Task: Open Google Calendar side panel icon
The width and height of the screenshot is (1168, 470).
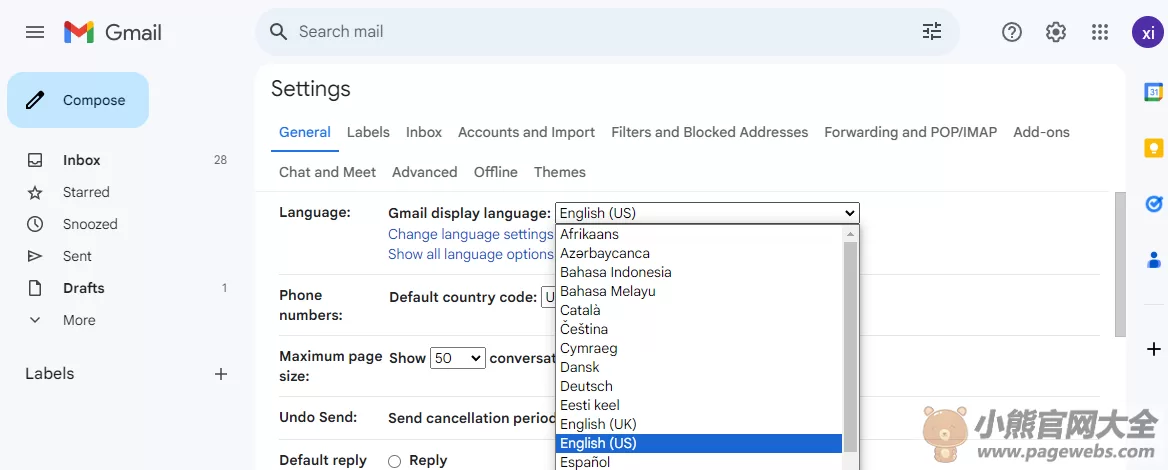Action: [x=1153, y=92]
